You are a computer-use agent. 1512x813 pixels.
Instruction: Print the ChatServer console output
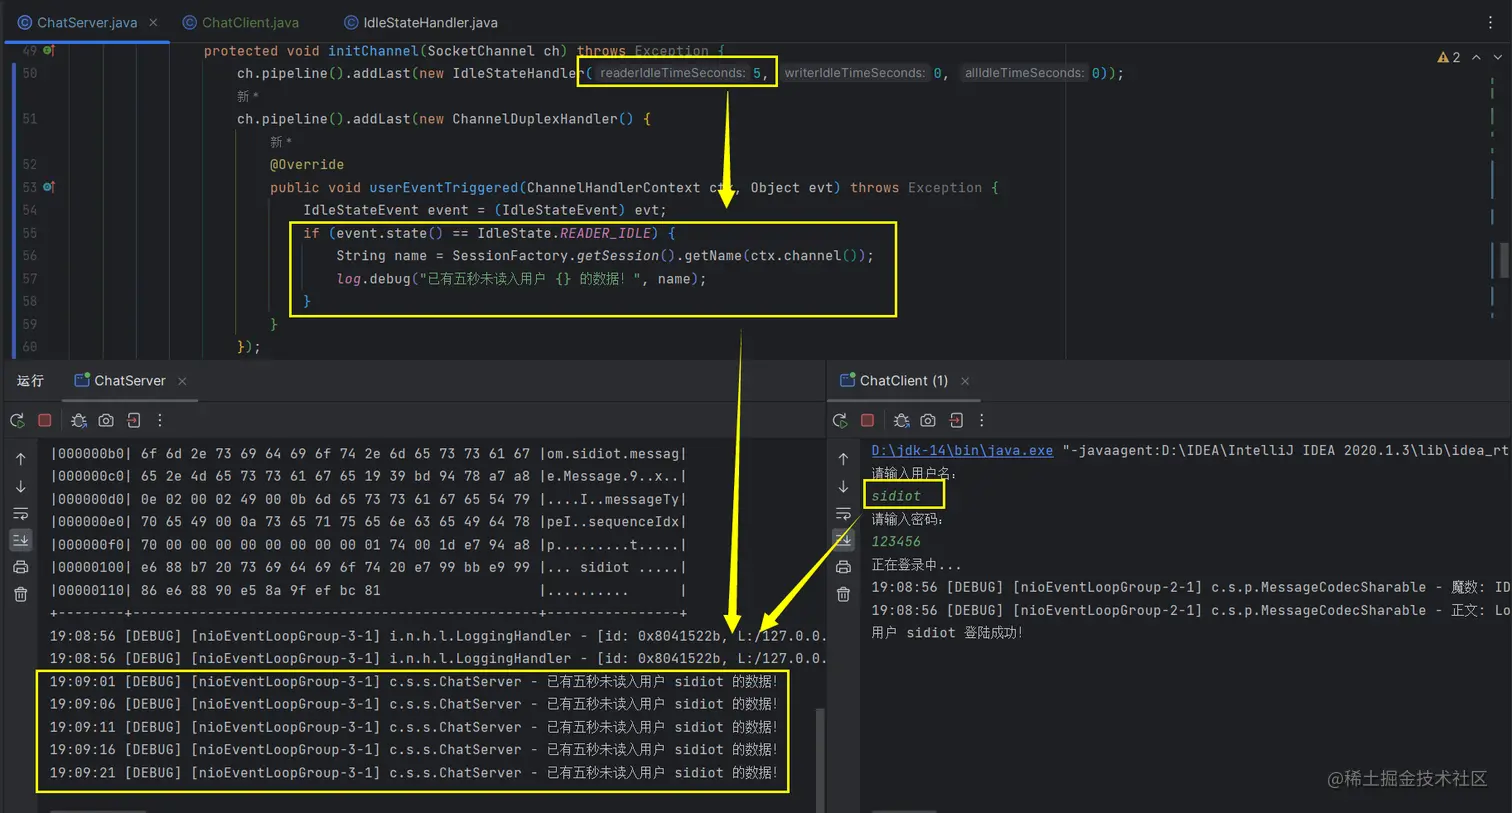coord(21,567)
